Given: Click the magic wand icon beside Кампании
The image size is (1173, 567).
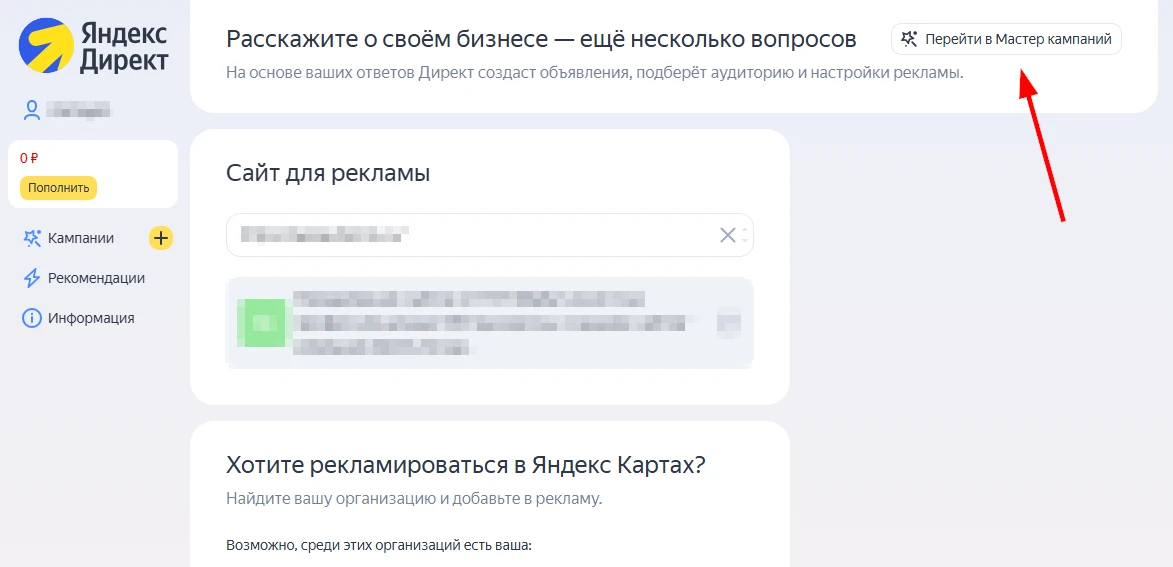Looking at the screenshot, I should (x=31, y=238).
